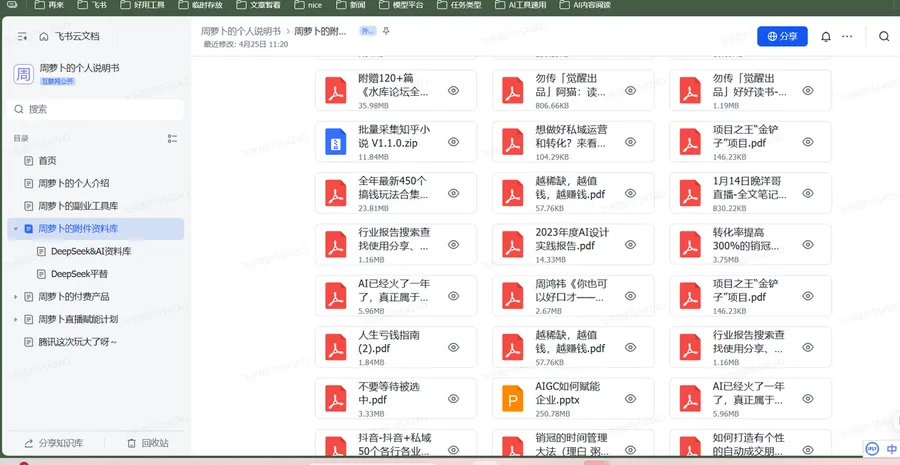Open the 不要等待被选中.pdf file icon
The image size is (900, 465).
tap(336, 398)
